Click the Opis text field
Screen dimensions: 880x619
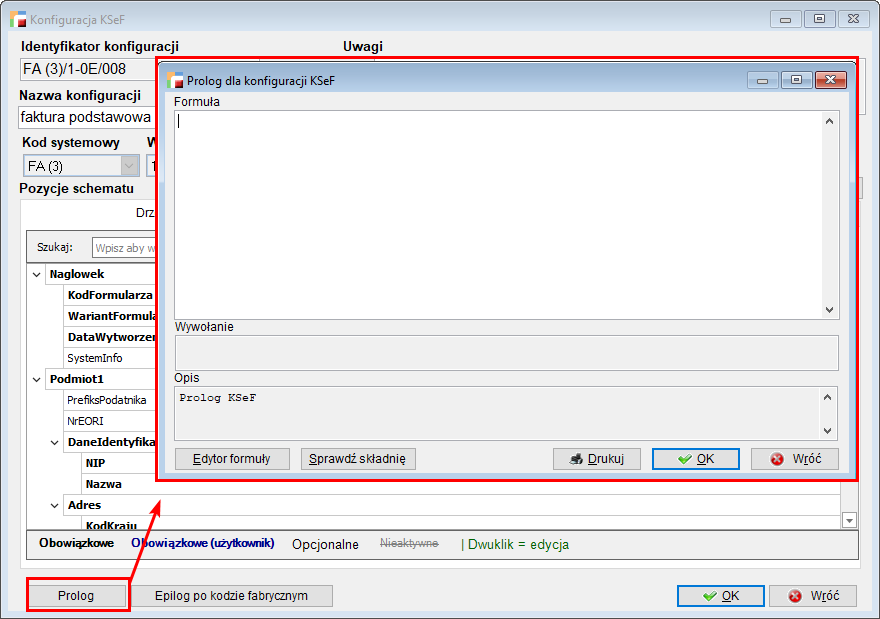(498, 412)
